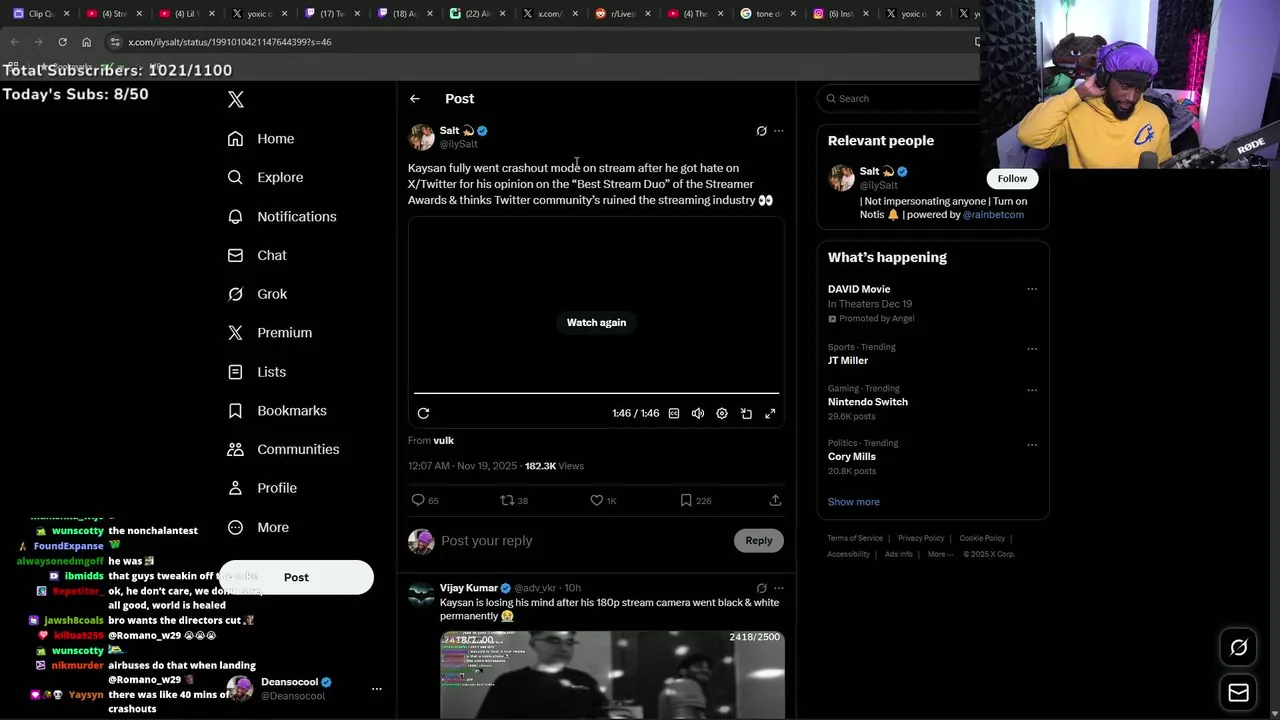This screenshot has width=1280, height=720.
Task: Expand the video to fullscreen
Action: point(770,413)
